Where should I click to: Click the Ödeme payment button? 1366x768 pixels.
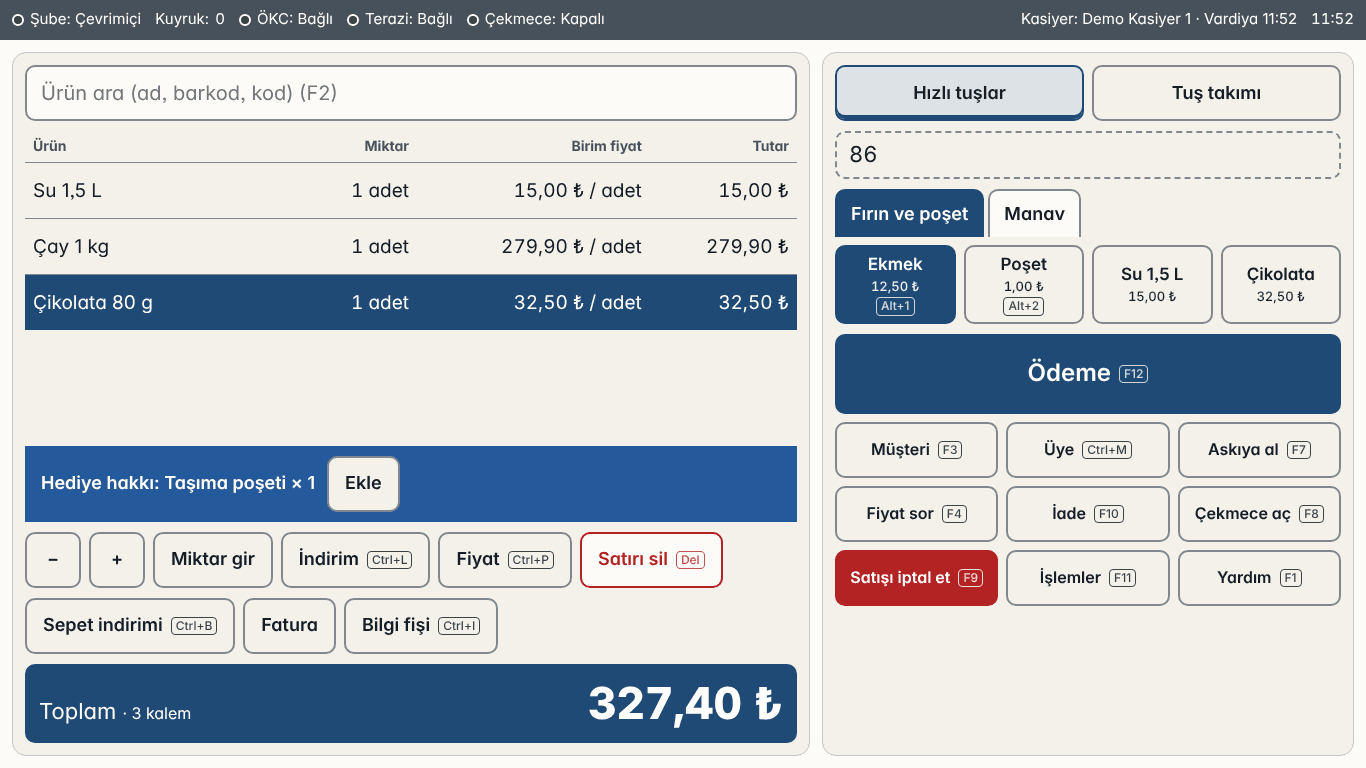click(x=1087, y=373)
